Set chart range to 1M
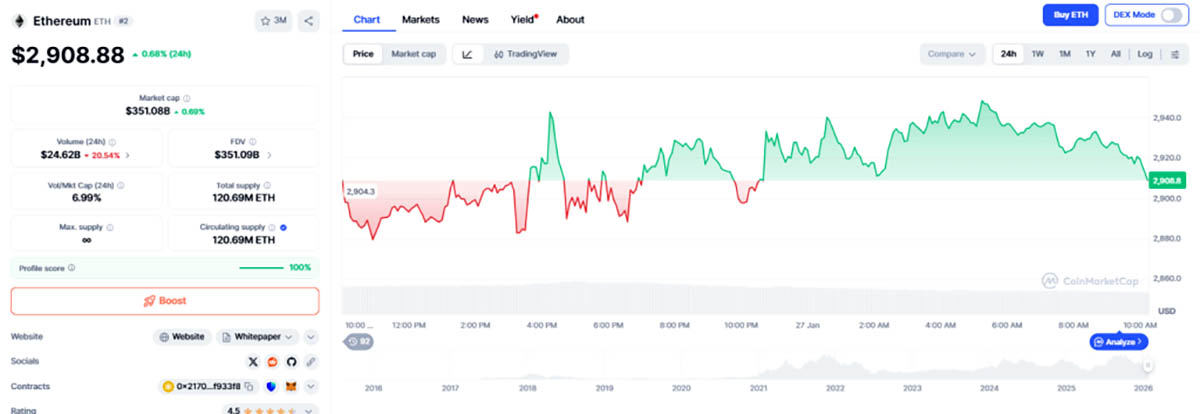The height and width of the screenshot is (414, 1200). point(1064,54)
